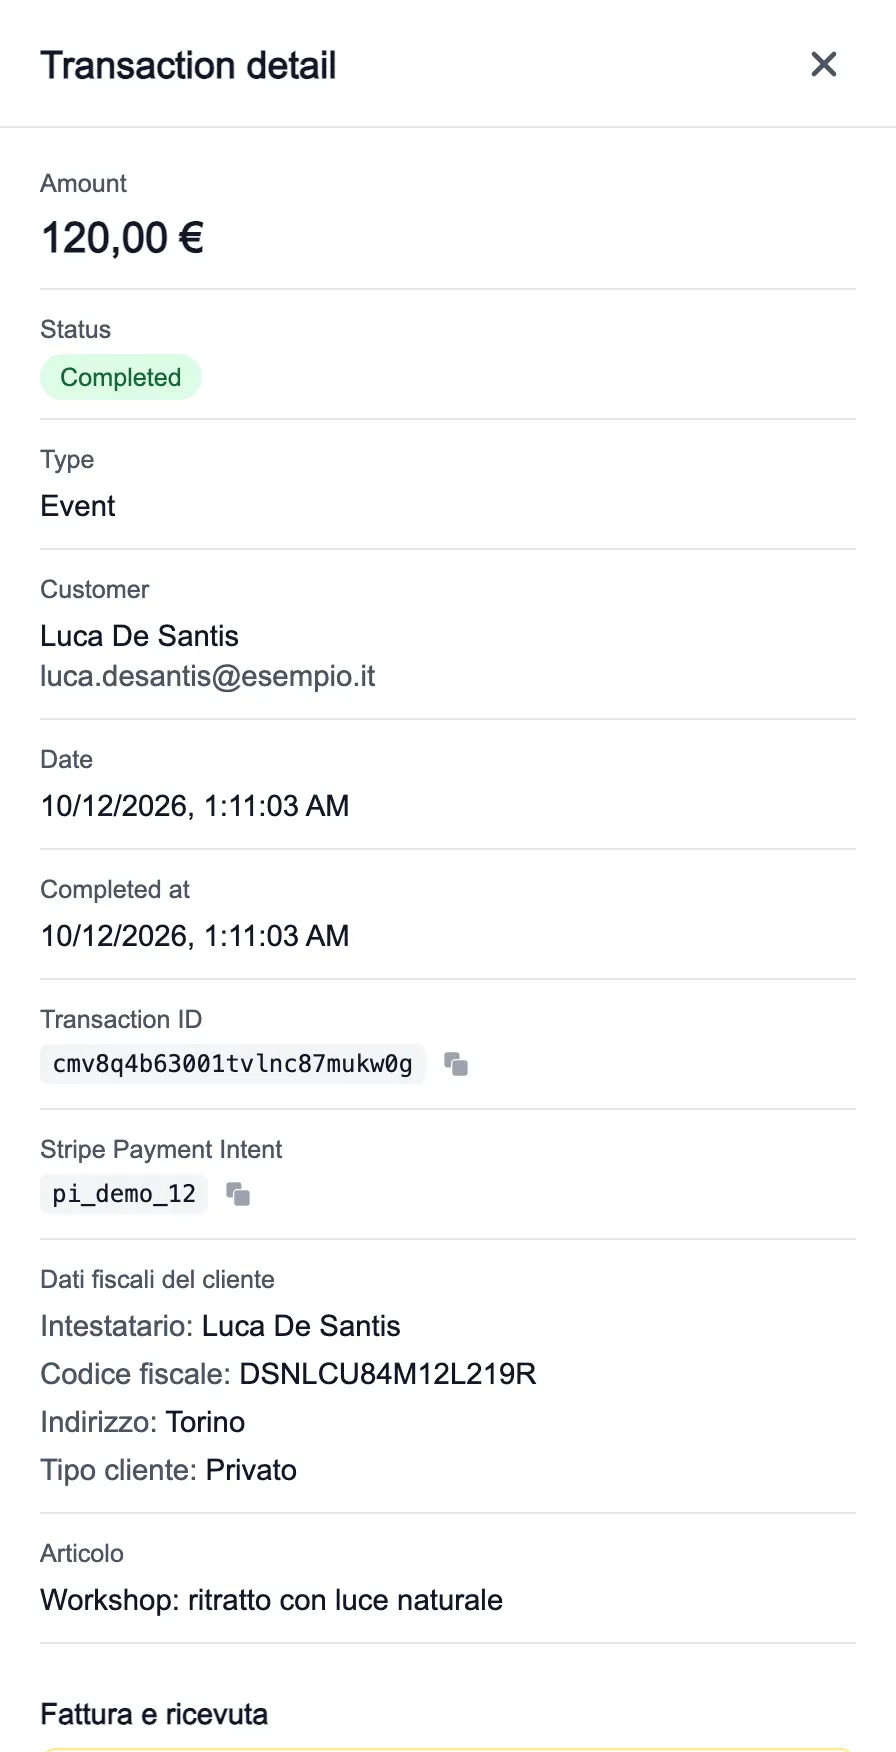Select the pi_demo_12 code chip

pos(124,1194)
